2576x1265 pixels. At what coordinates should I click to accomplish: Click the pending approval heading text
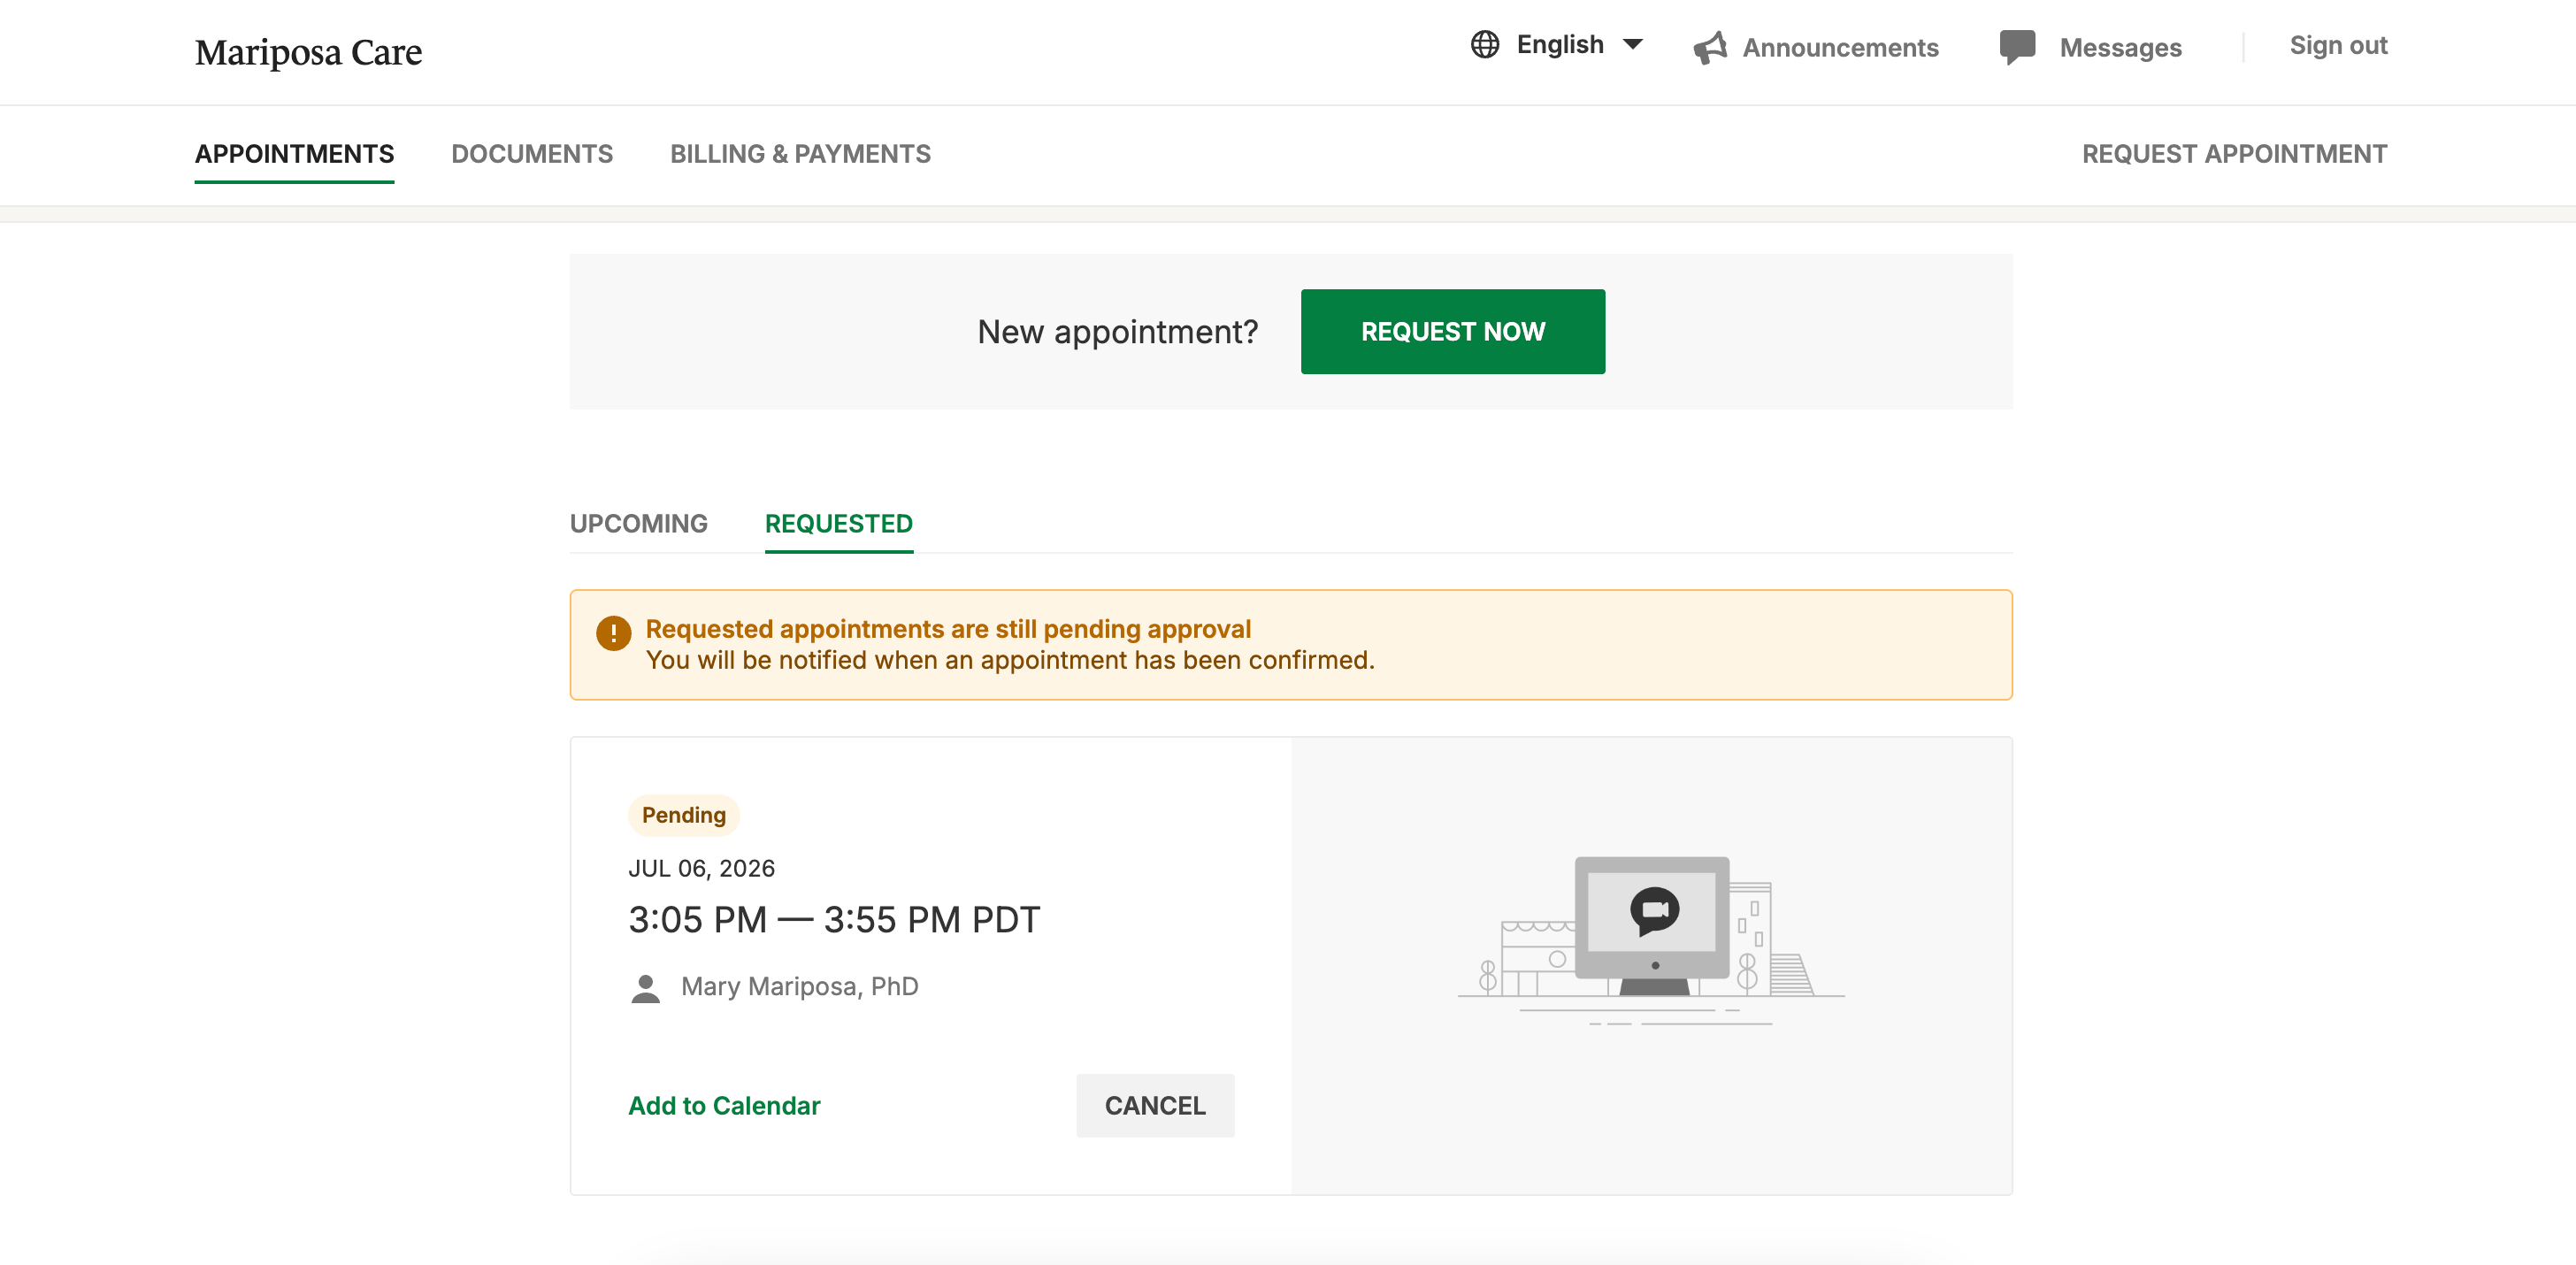[948, 629]
